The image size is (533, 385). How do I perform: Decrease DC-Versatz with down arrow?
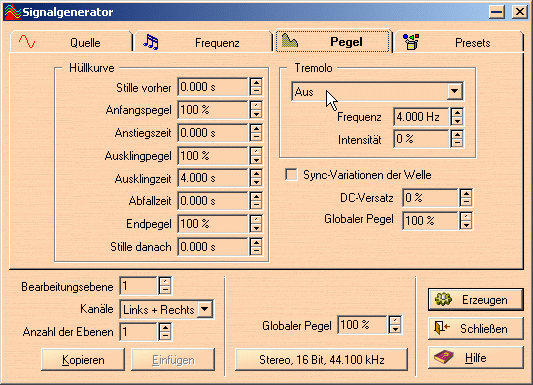[466, 202]
